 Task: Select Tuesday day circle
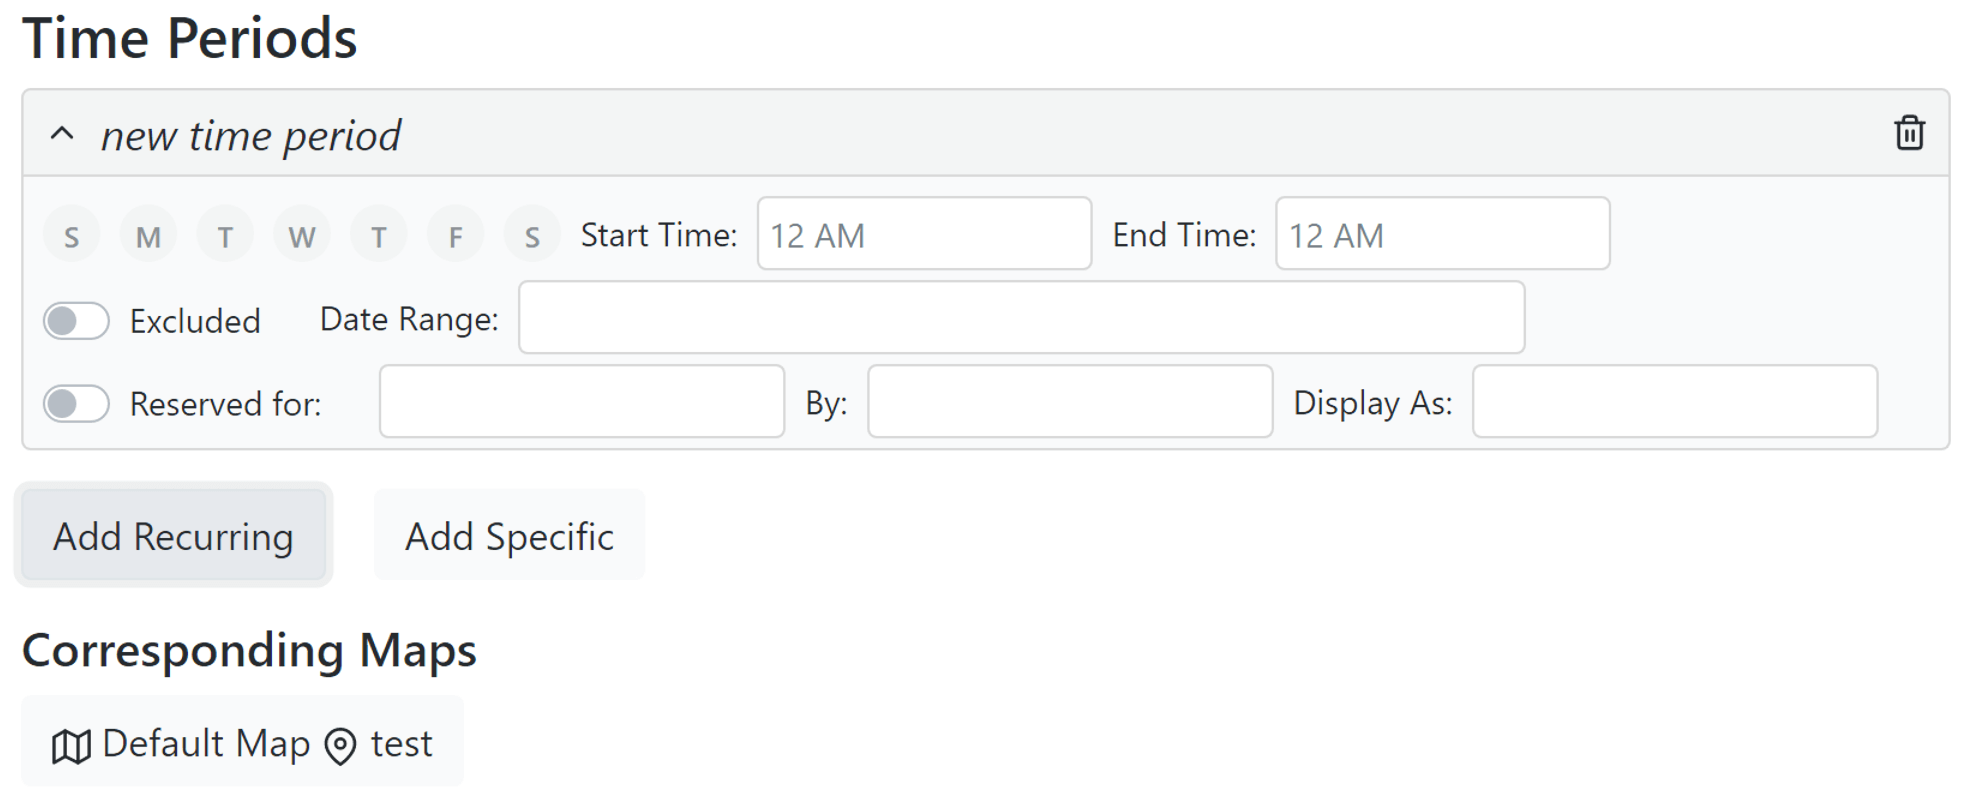tap(225, 236)
